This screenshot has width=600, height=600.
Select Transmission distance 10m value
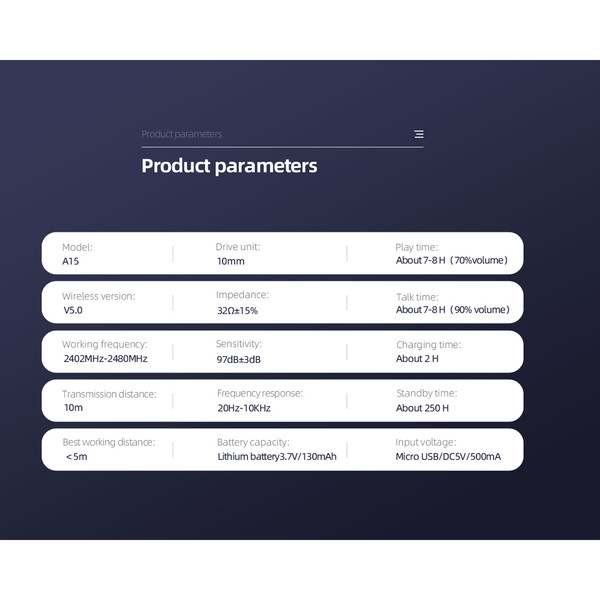73,408
